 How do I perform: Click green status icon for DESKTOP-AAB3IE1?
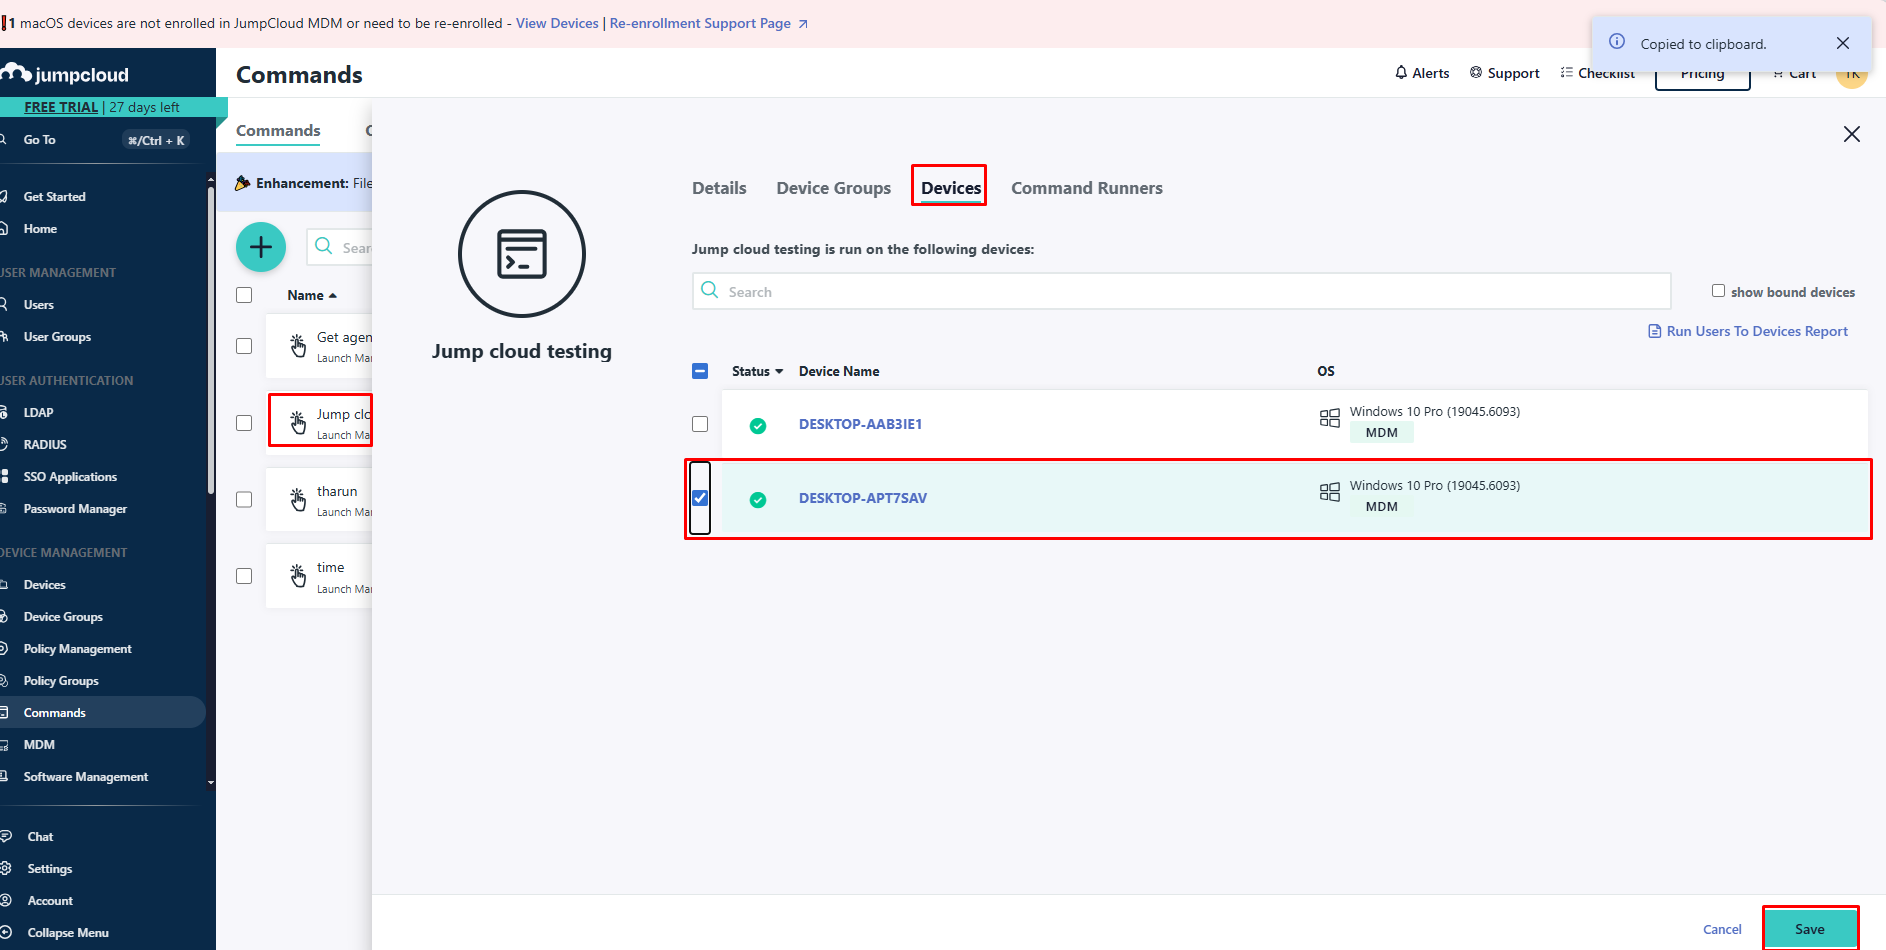(x=758, y=425)
